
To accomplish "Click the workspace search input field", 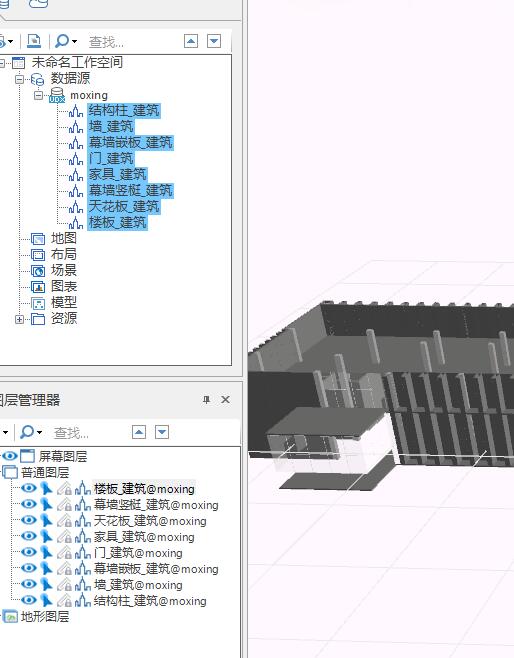I will 132,42.
